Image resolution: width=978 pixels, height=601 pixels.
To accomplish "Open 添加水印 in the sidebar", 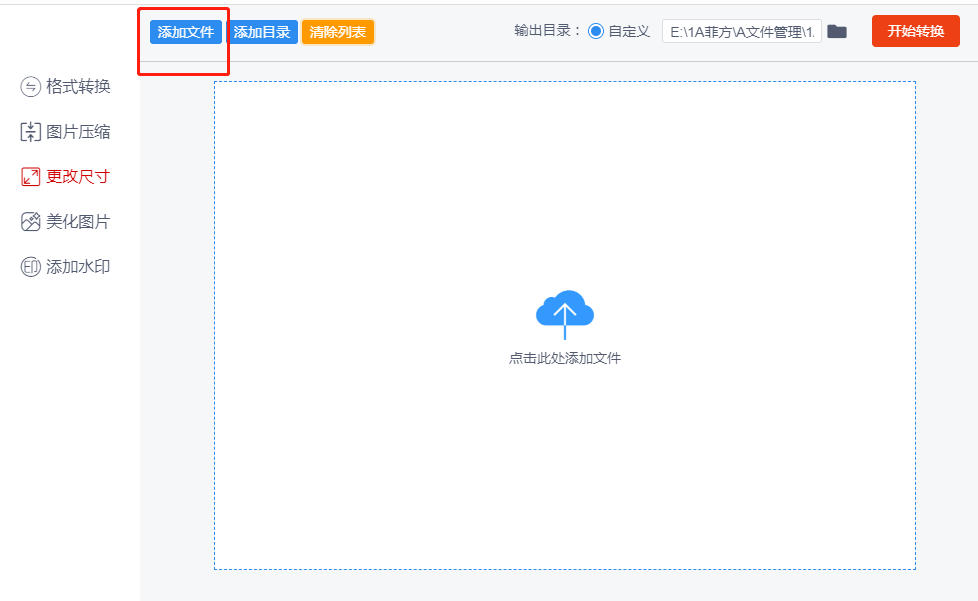I will (65, 267).
